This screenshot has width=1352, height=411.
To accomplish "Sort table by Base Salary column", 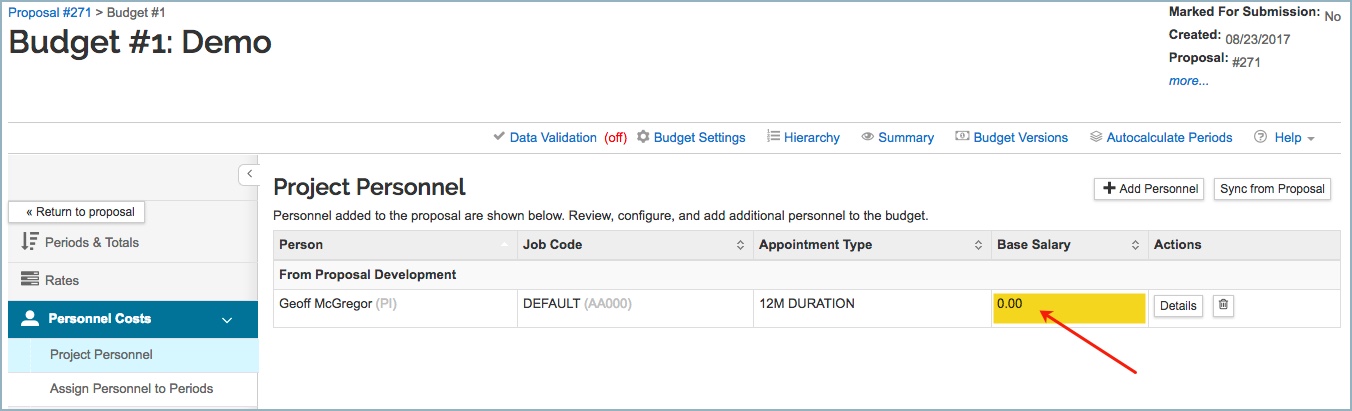I will (1068, 245).
